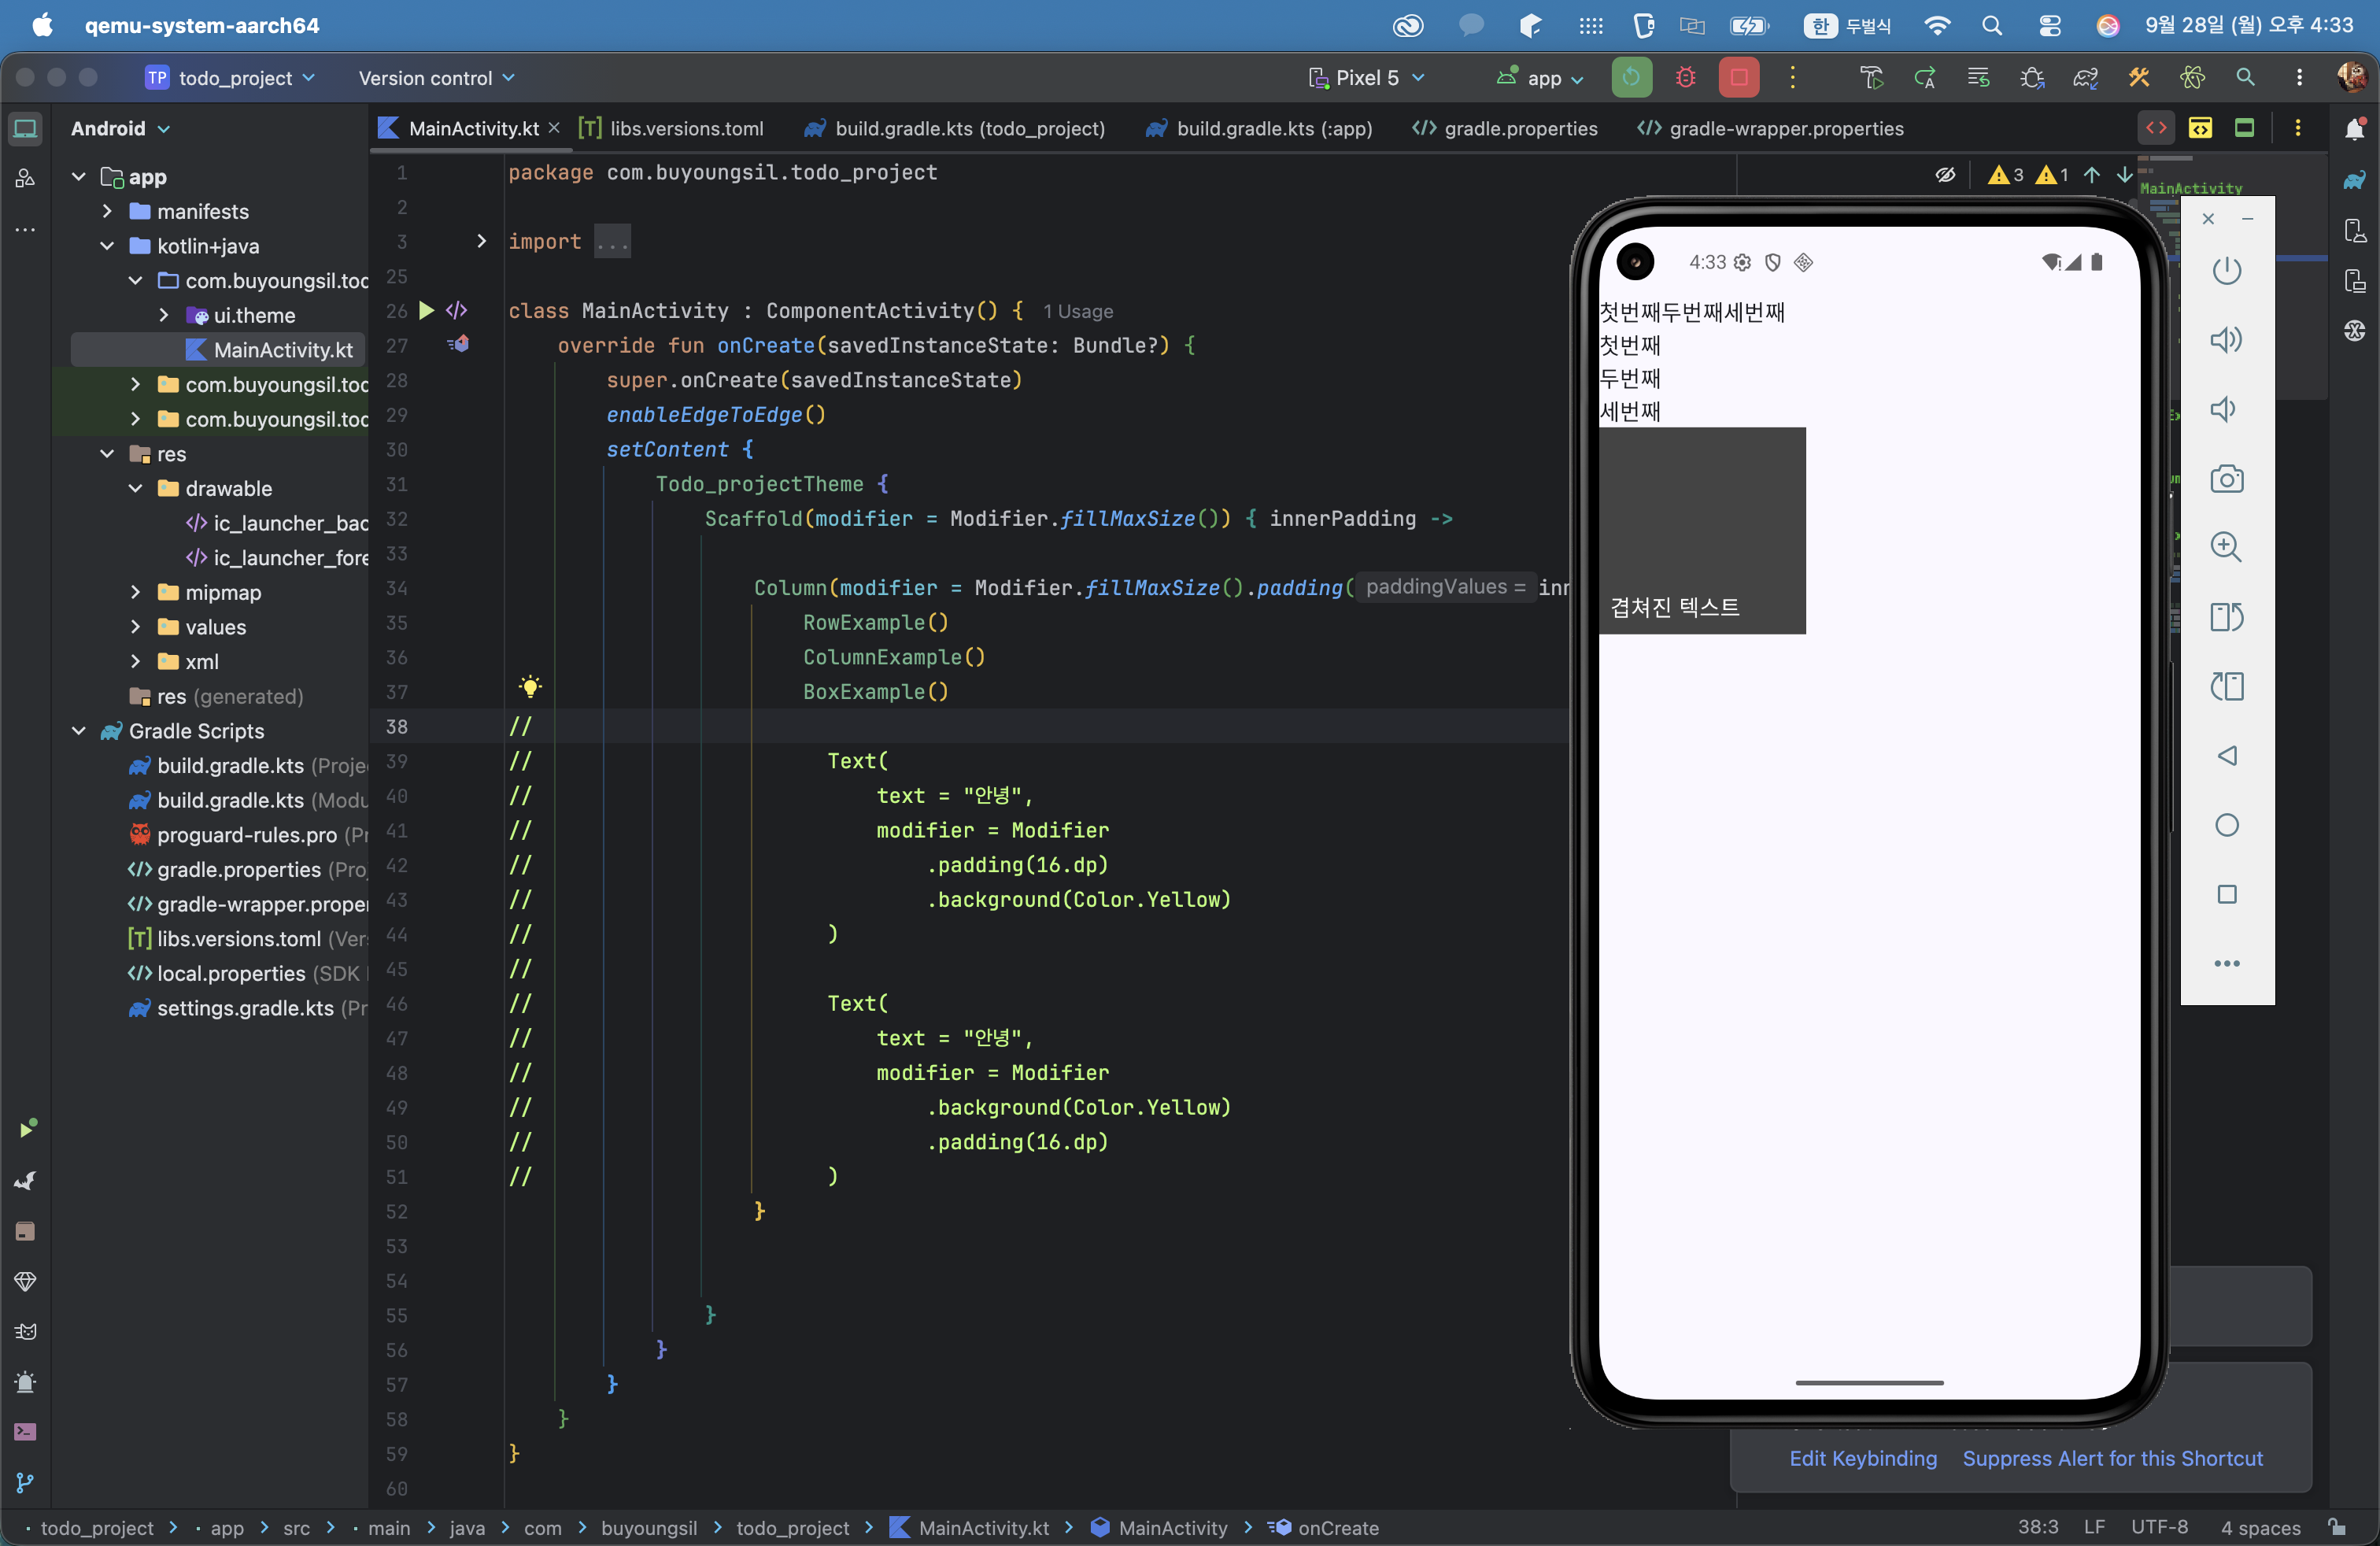
Task: Click the emulator overview square button
Action: [x=2226, y=894]
